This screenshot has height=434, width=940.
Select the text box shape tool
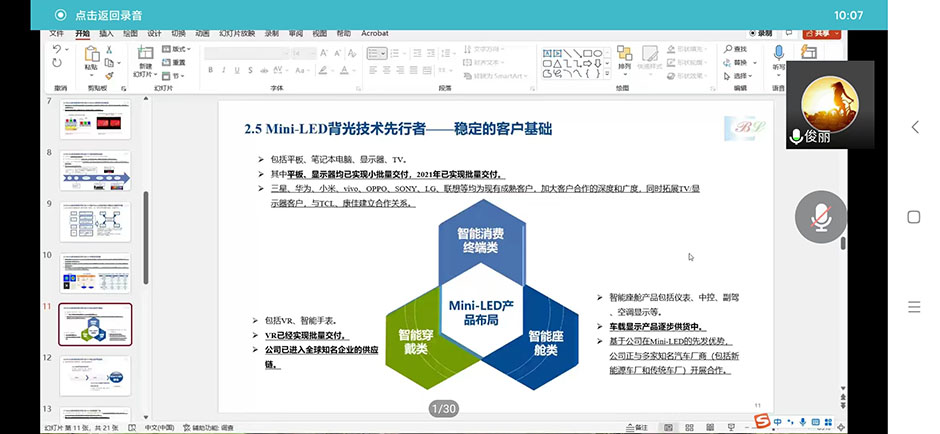tap(547, 53)
